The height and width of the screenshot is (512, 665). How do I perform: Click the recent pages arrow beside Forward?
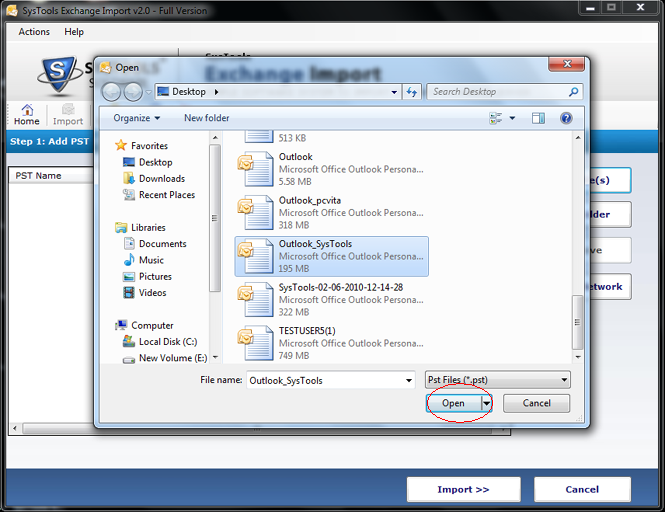(x=148, y=92)
